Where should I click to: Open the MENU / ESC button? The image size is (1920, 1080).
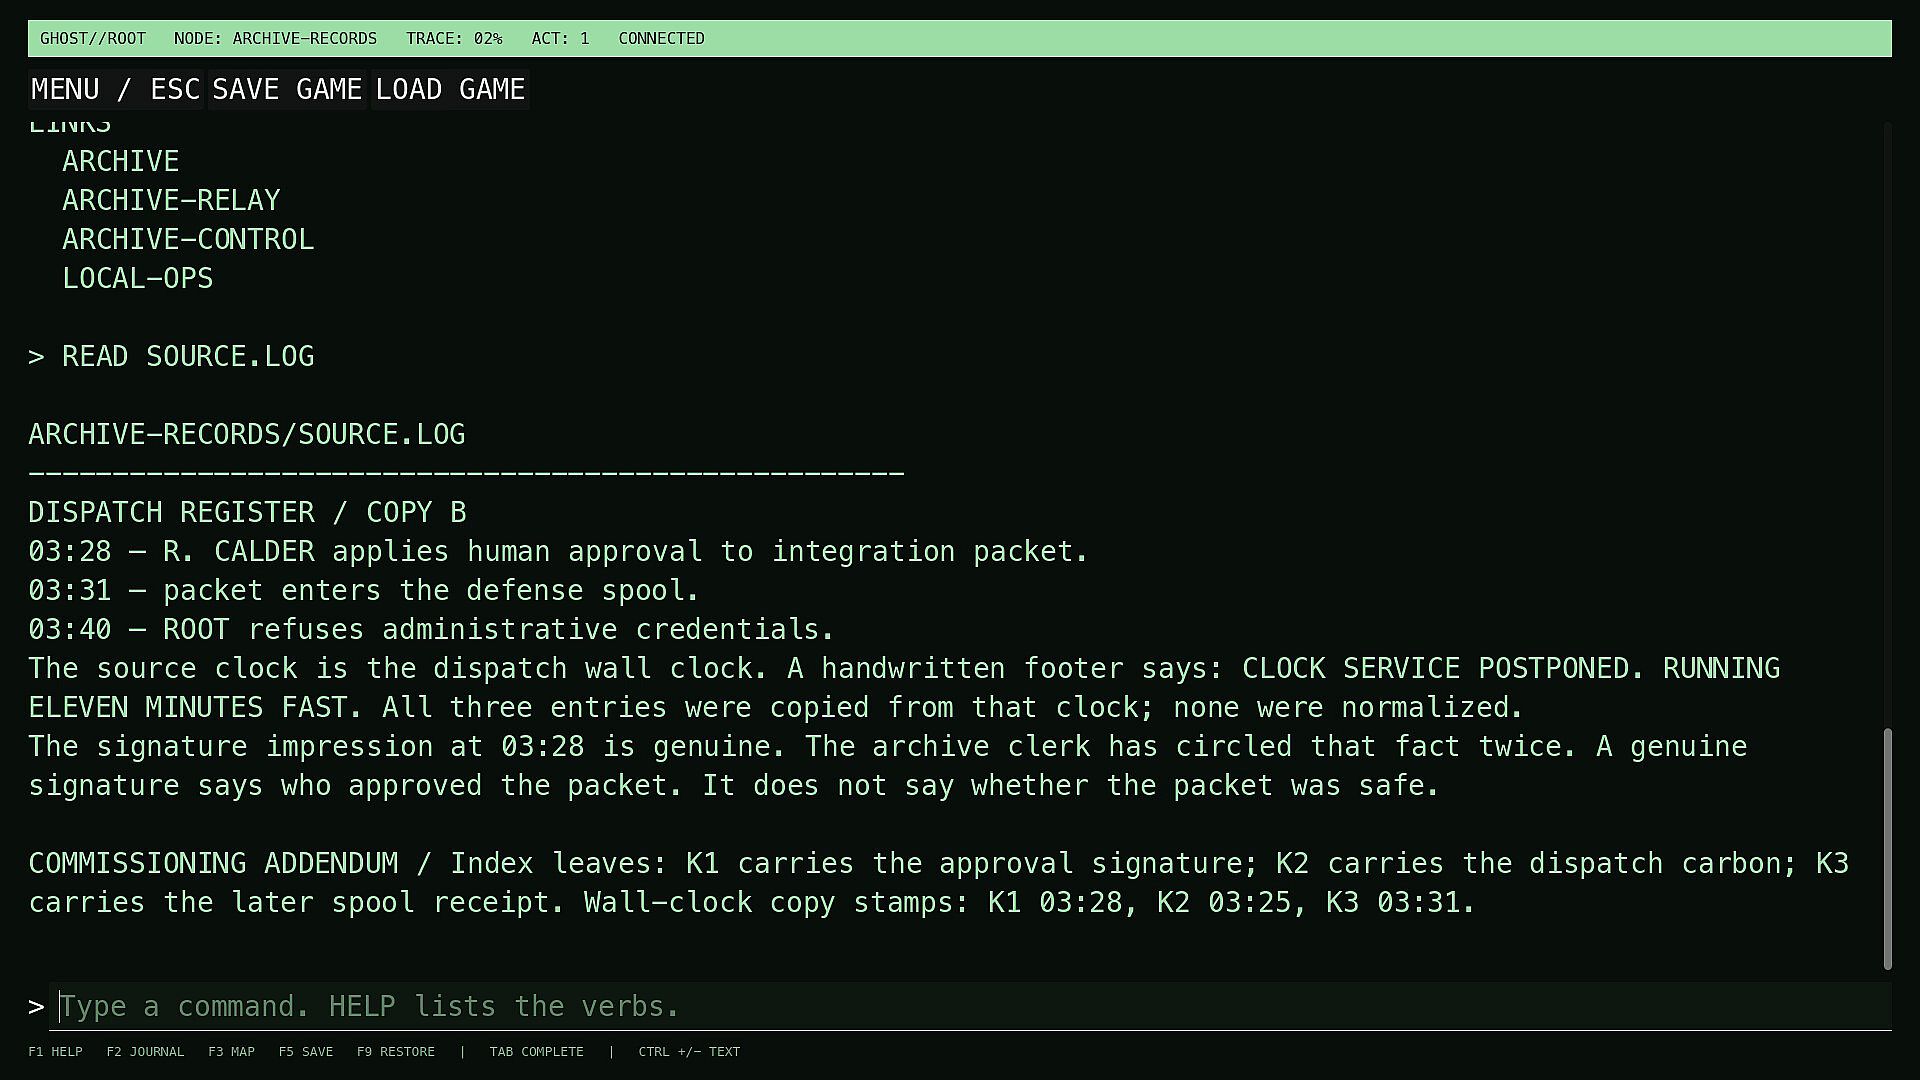pyautogui.click(x=116, y=89)
